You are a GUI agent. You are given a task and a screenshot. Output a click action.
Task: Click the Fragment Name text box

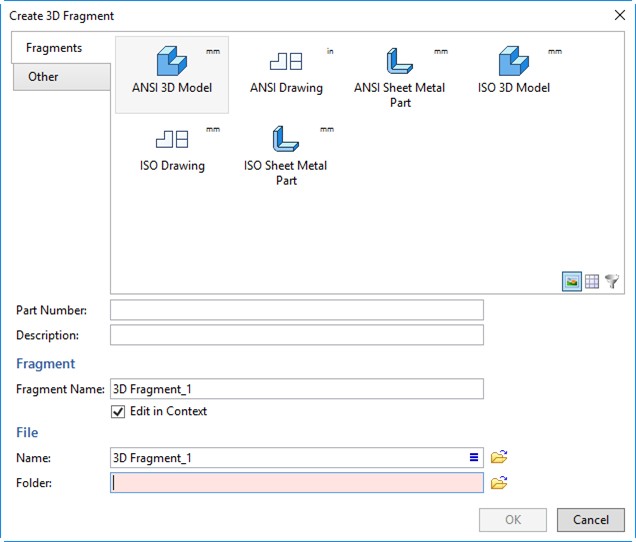(x=296, y=389)
